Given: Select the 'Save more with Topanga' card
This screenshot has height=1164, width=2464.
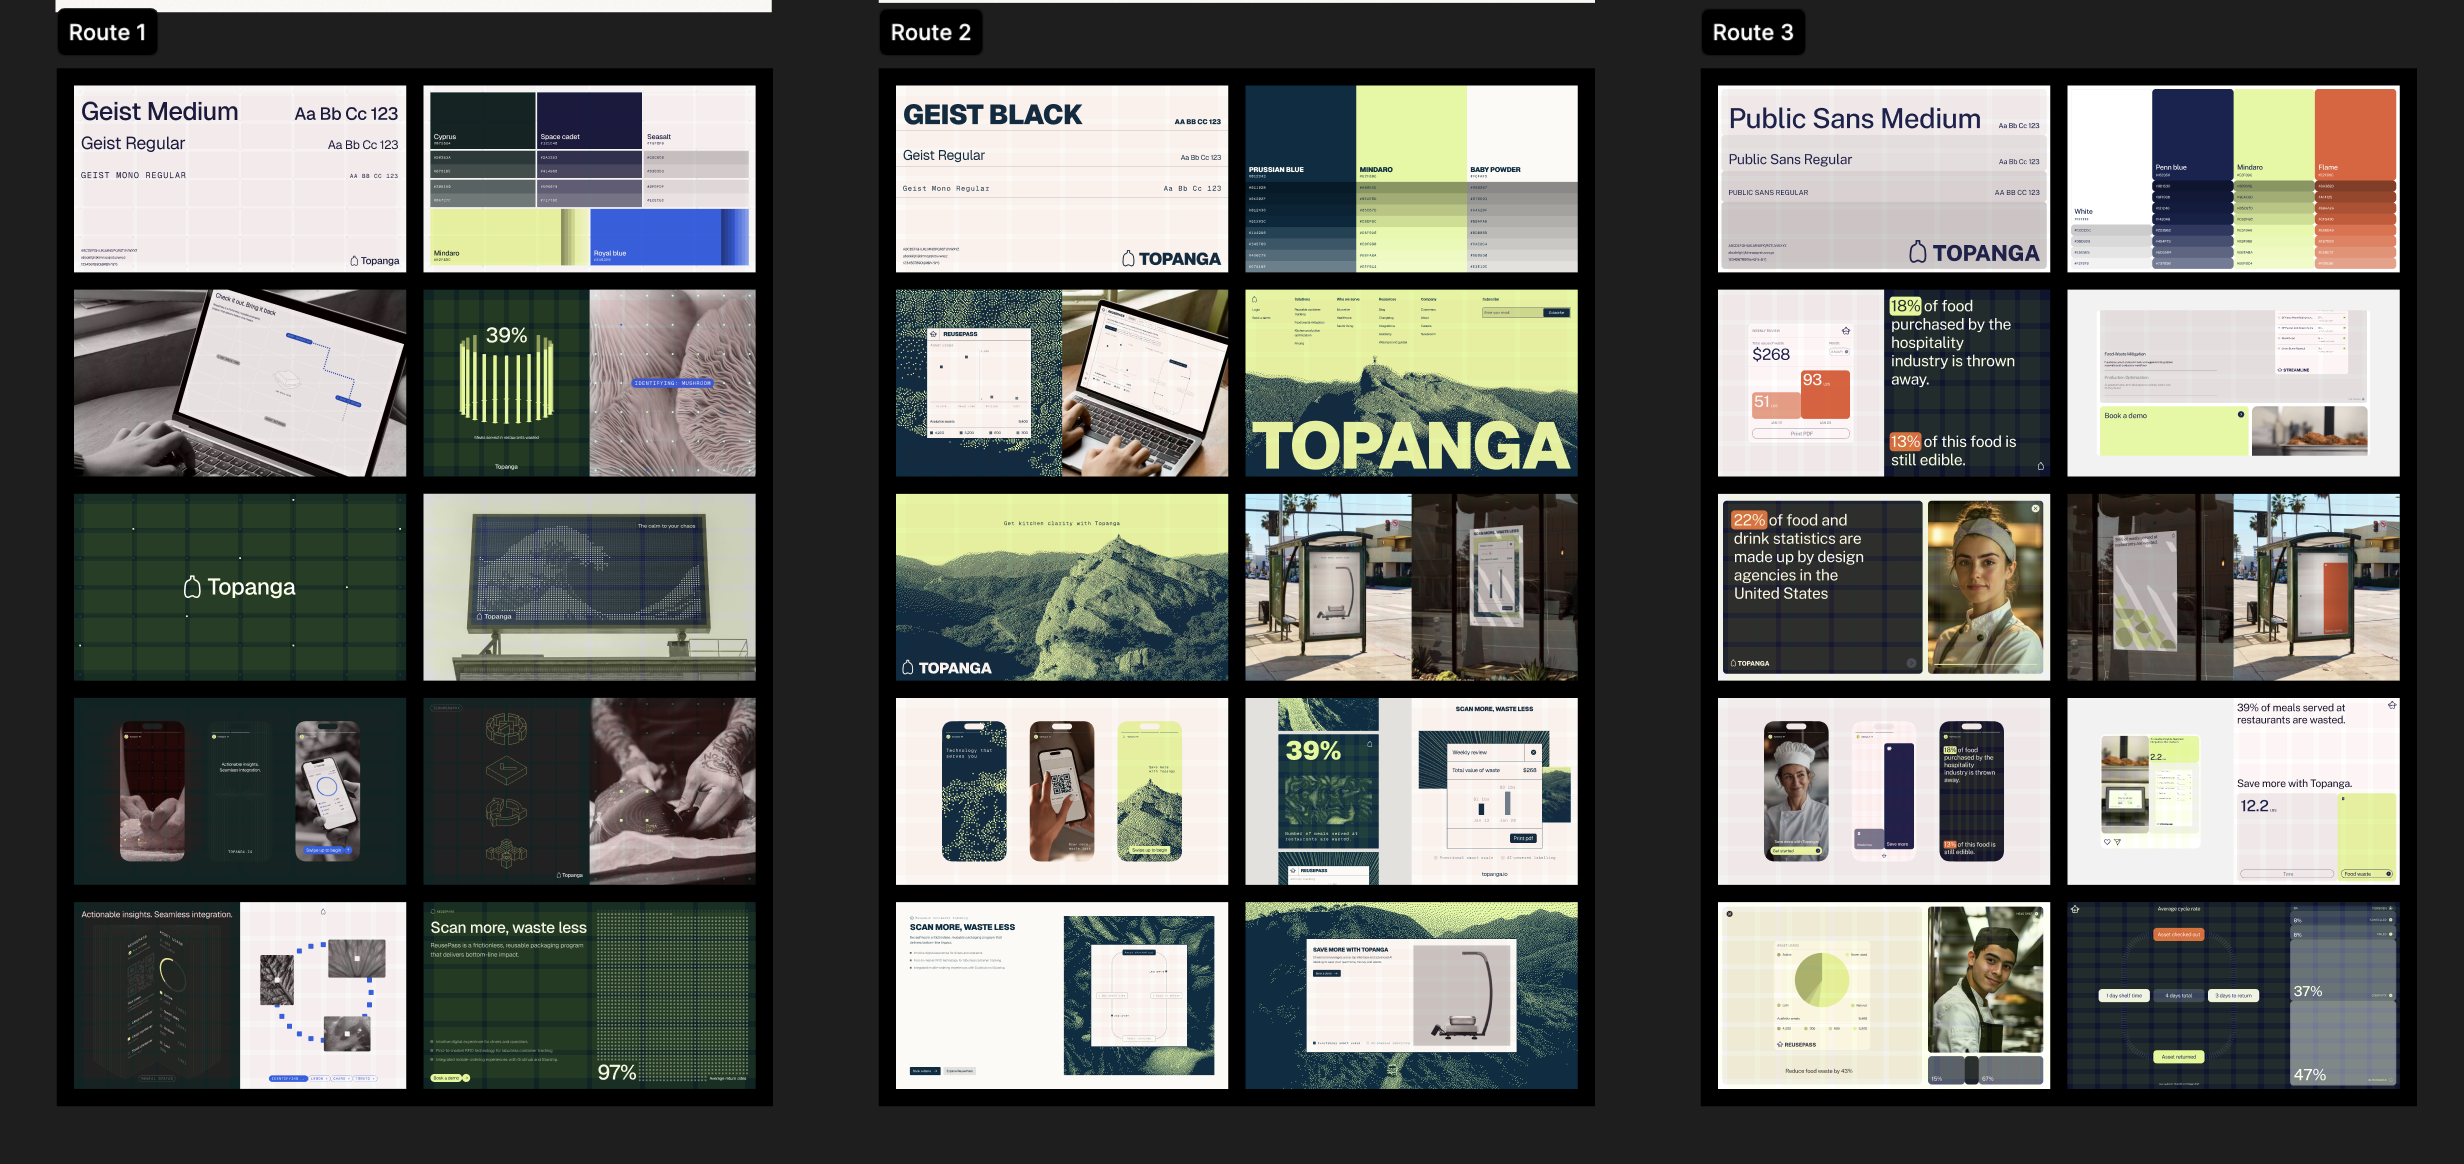Looking at the screenshot, I should click(1412, 995).
